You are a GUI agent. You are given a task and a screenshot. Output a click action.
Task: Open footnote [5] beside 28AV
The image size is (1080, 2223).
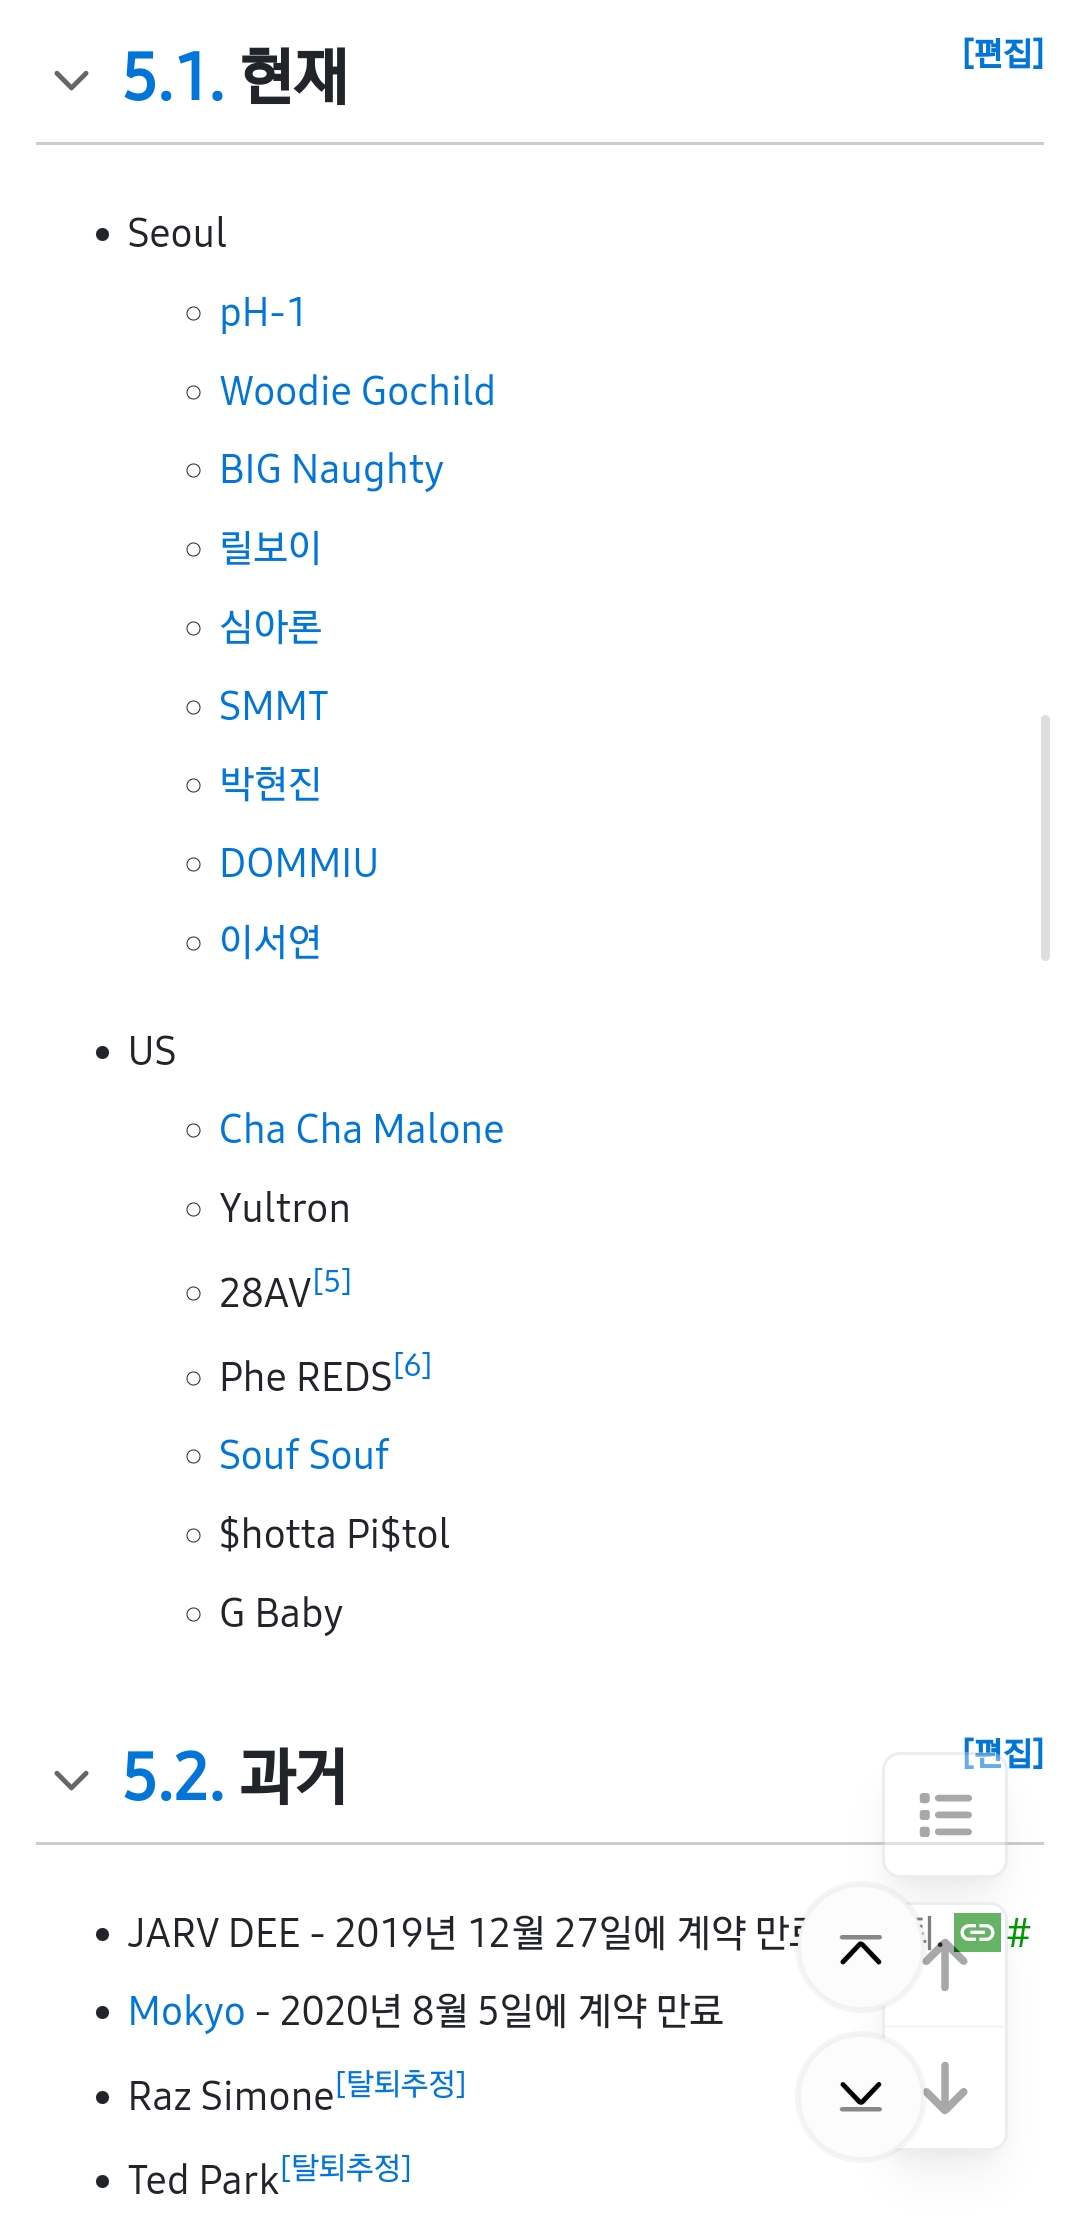point(332,1281)
